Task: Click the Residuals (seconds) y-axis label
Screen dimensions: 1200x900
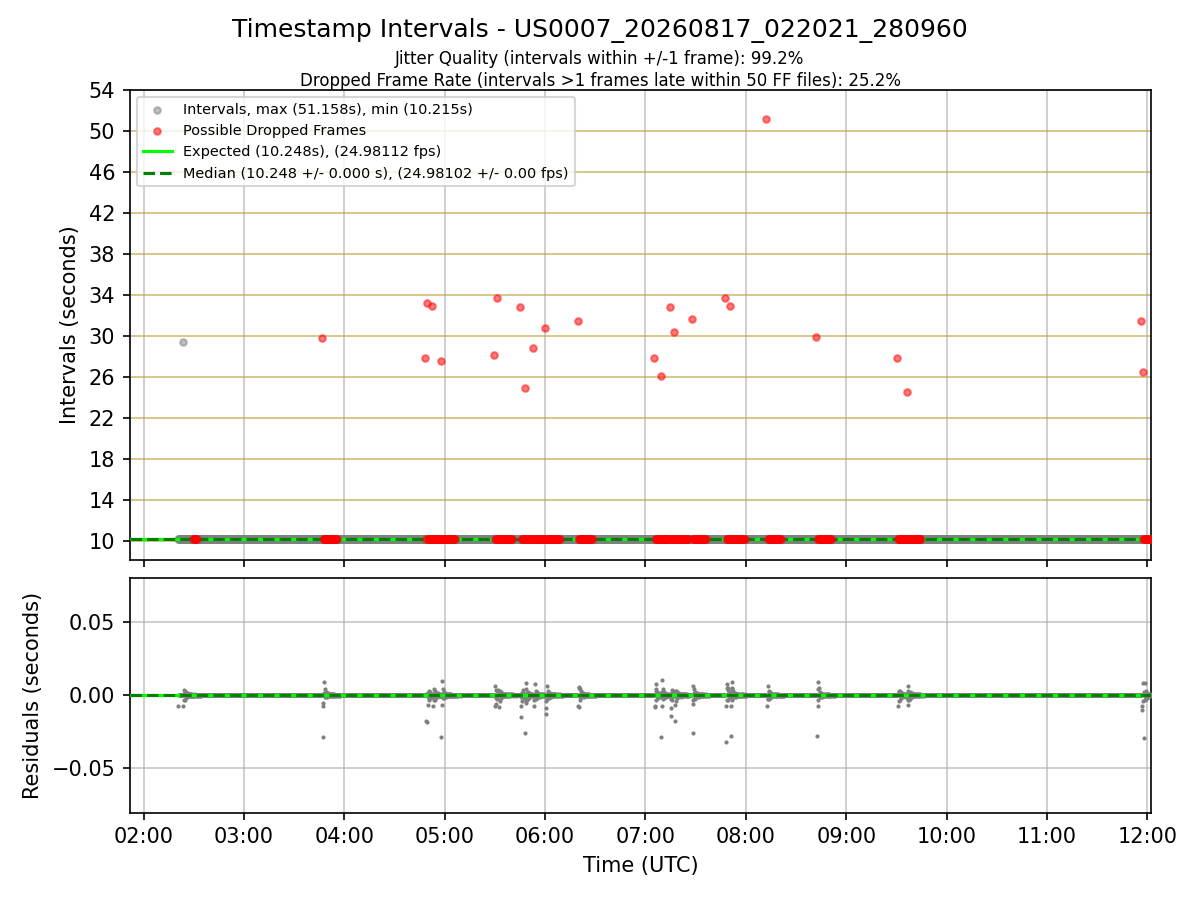Action: tap(32, 696)
